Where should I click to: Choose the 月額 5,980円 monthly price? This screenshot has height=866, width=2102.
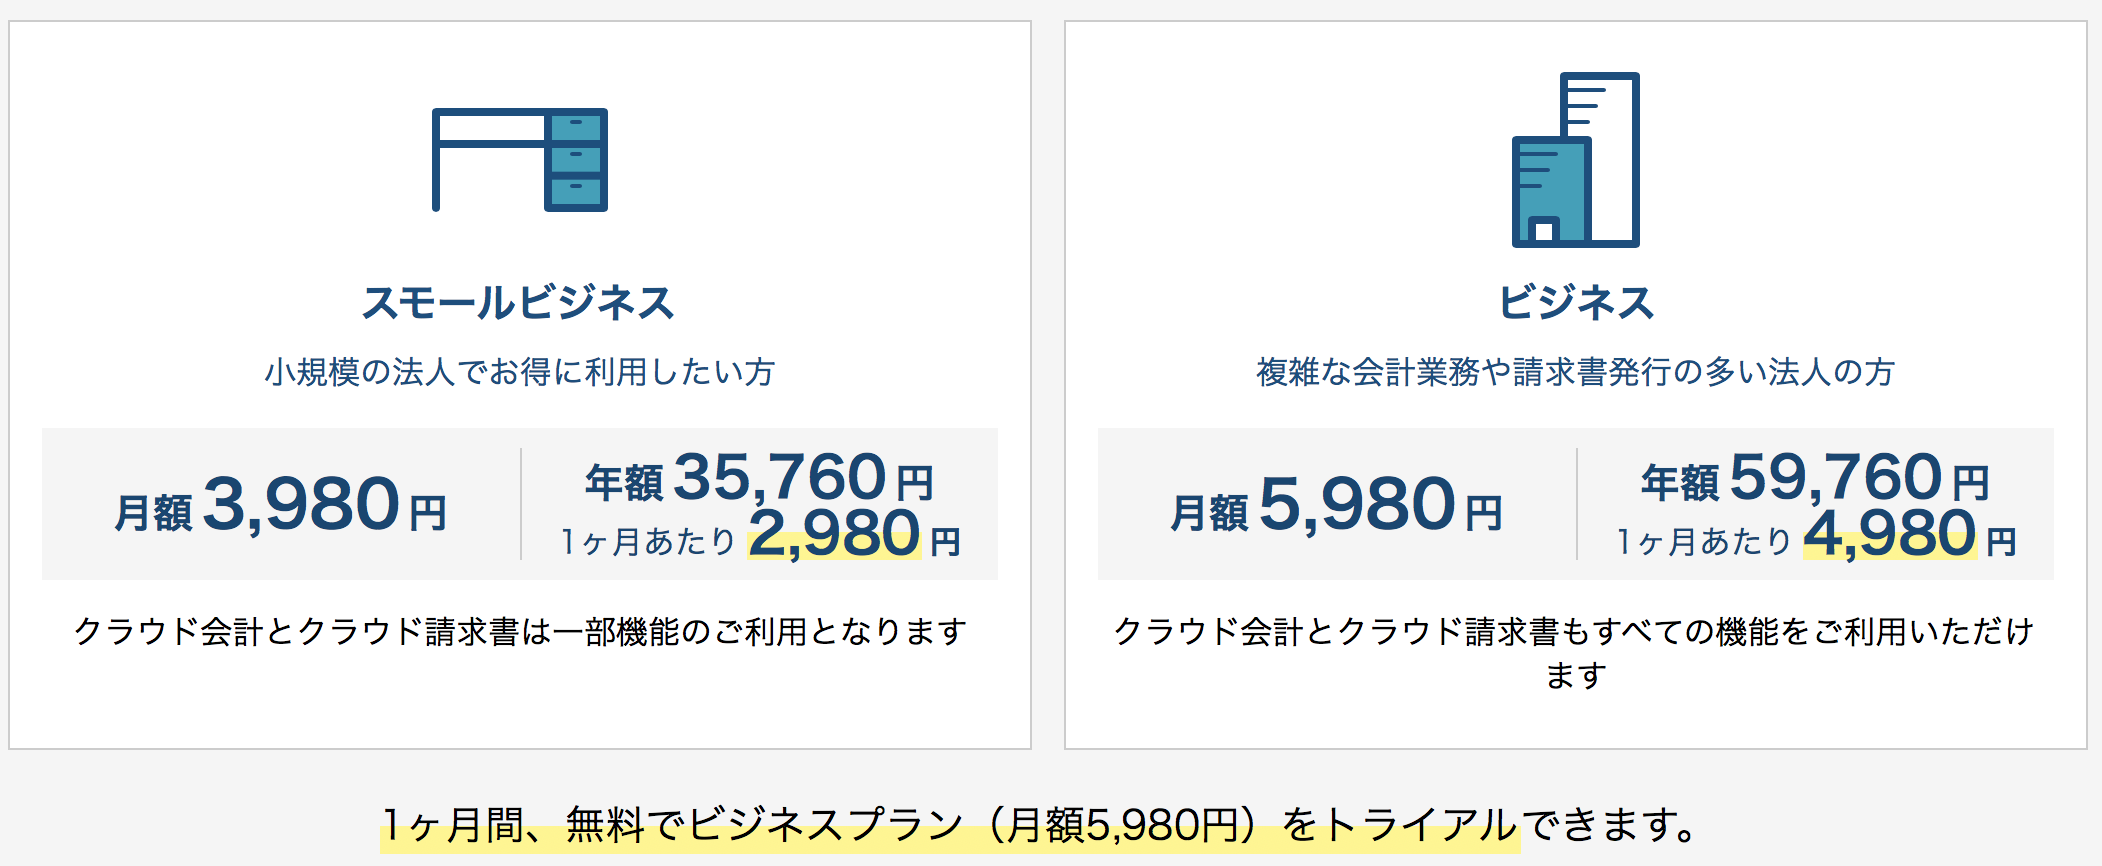[1337, 505]
